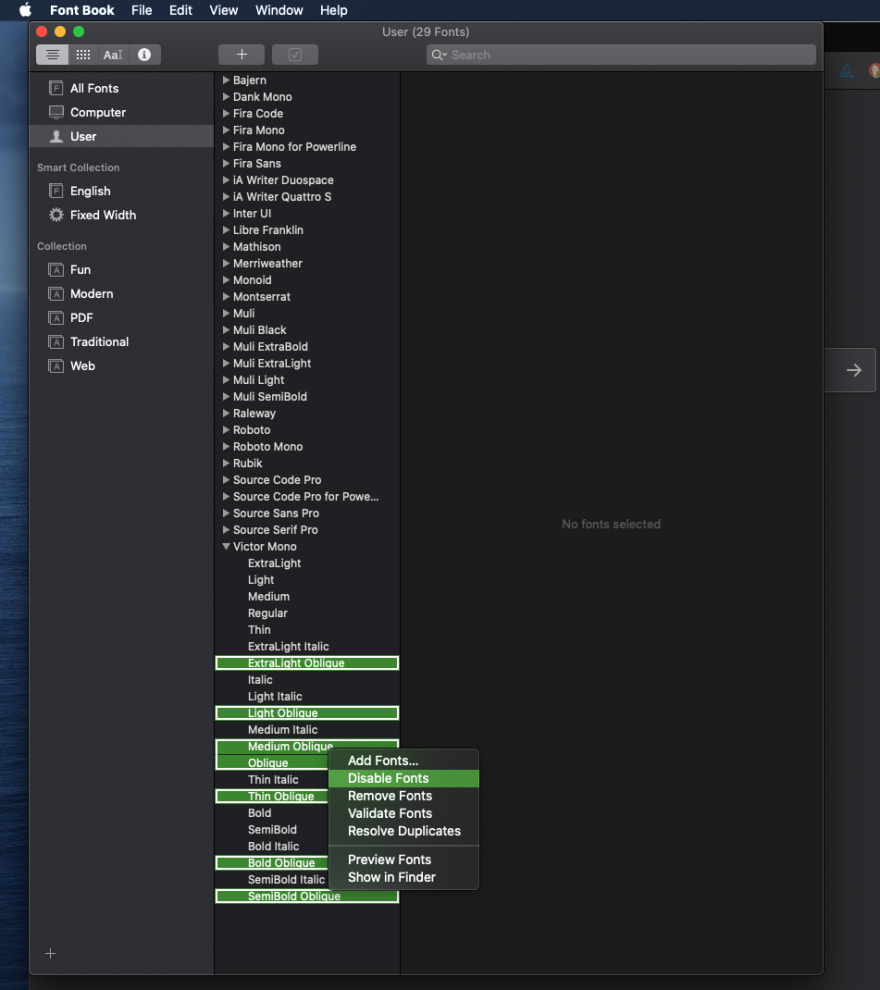The height and width of the screenshot is (990, 880).
Task: Click the plus add font toolbar button
Action: click(241, 55)
